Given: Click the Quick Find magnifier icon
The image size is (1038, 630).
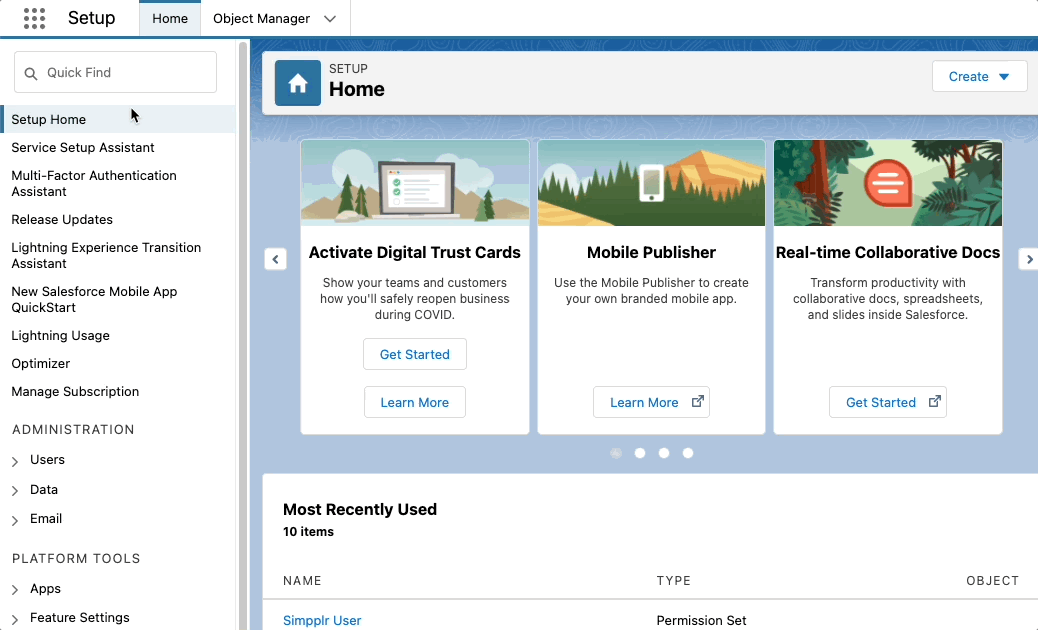Looking at the screenshot, I should click(30, 73).
